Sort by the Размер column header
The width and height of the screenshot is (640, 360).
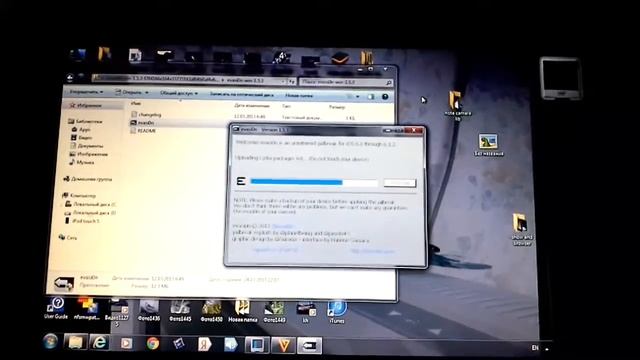tap(337, 107)
